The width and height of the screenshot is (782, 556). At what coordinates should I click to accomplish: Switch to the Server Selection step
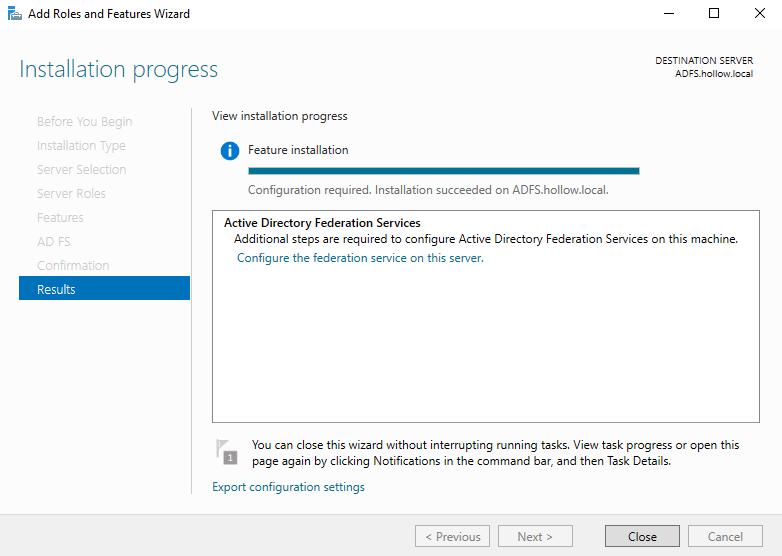pos(81,170)
